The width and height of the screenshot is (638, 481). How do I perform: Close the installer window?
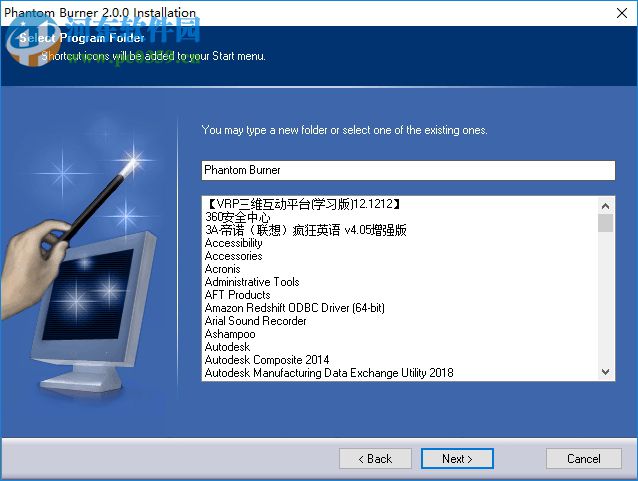pos(622,13)
